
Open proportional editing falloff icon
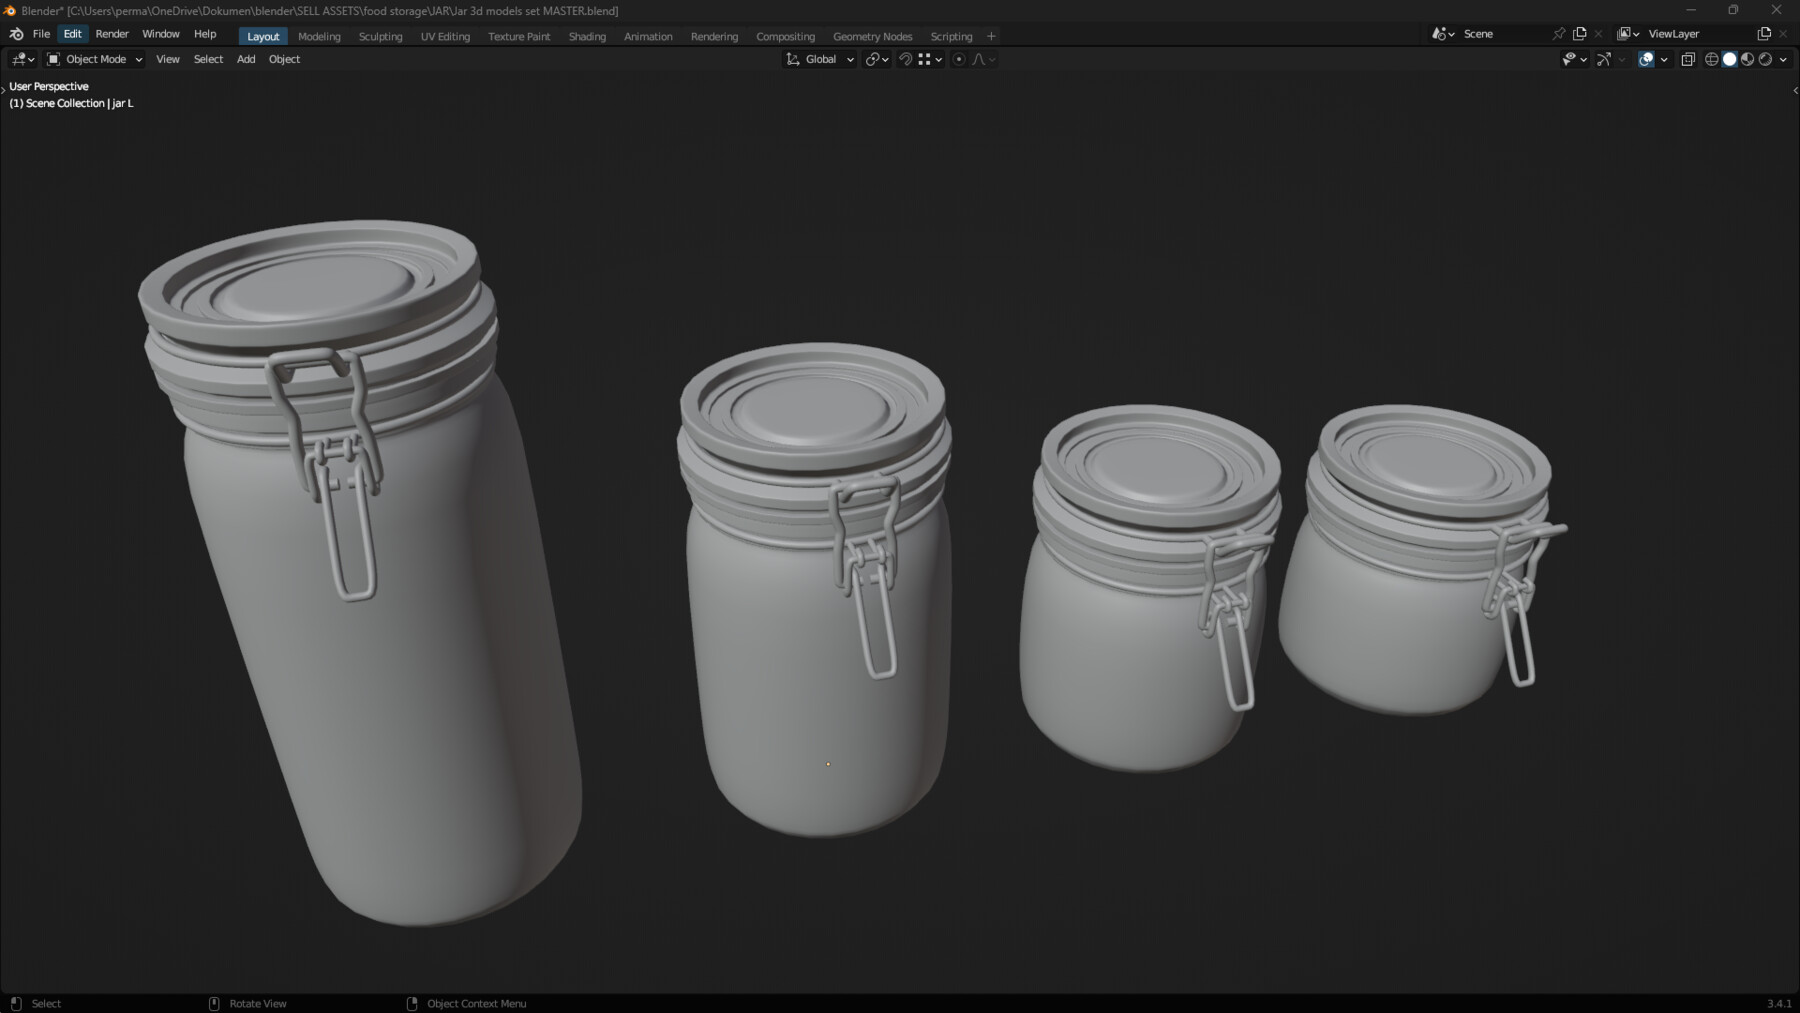[x=977, y=59]
